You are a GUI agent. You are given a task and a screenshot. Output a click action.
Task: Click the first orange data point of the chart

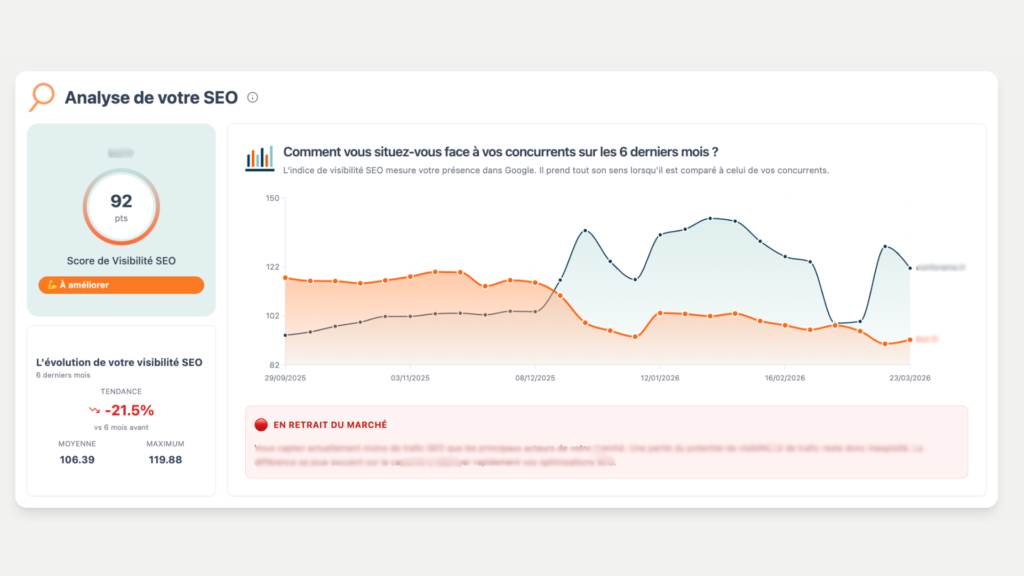pos(287,277)
